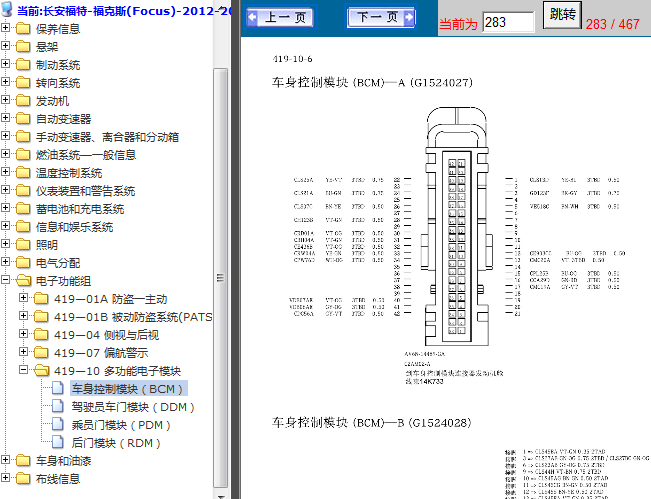
Task: Collapse the 419—10 多功能电子模块 node
Action: click(24, 369)
